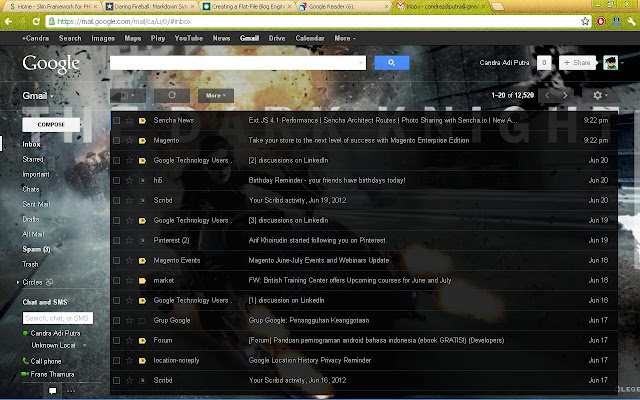The height and width of the screenshot is (400, 640).
Task: Expand the Circles label
Action: click(18, 282)
